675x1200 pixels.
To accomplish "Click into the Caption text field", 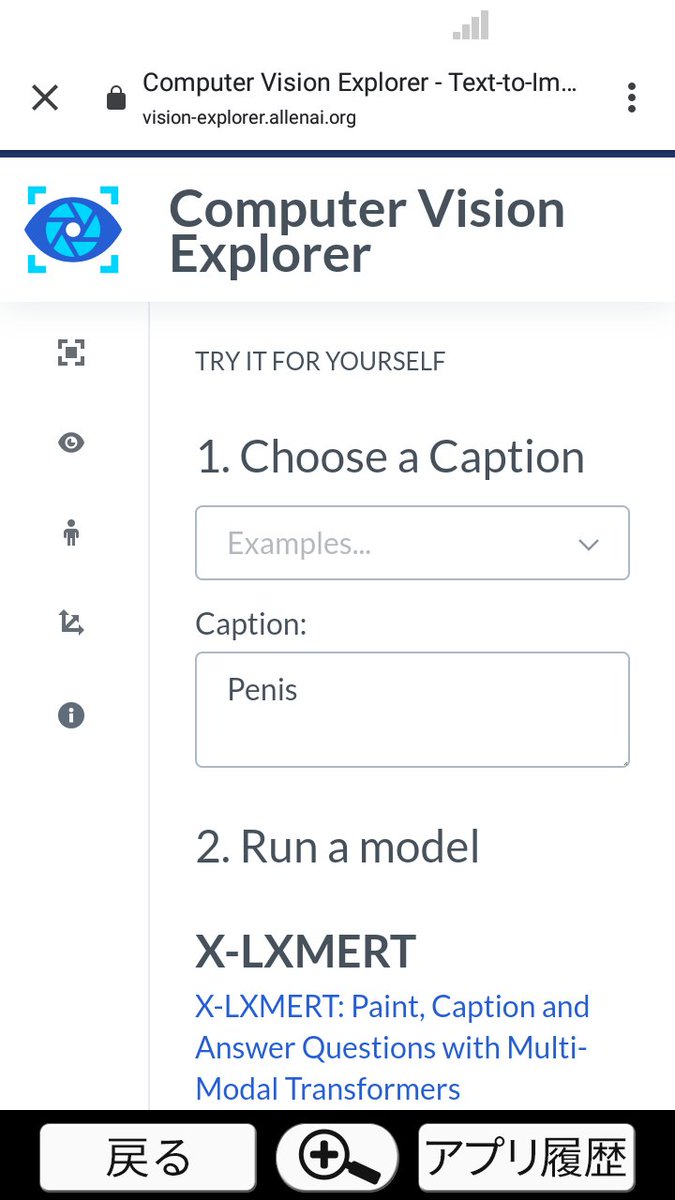I will [x=412, y=710].
